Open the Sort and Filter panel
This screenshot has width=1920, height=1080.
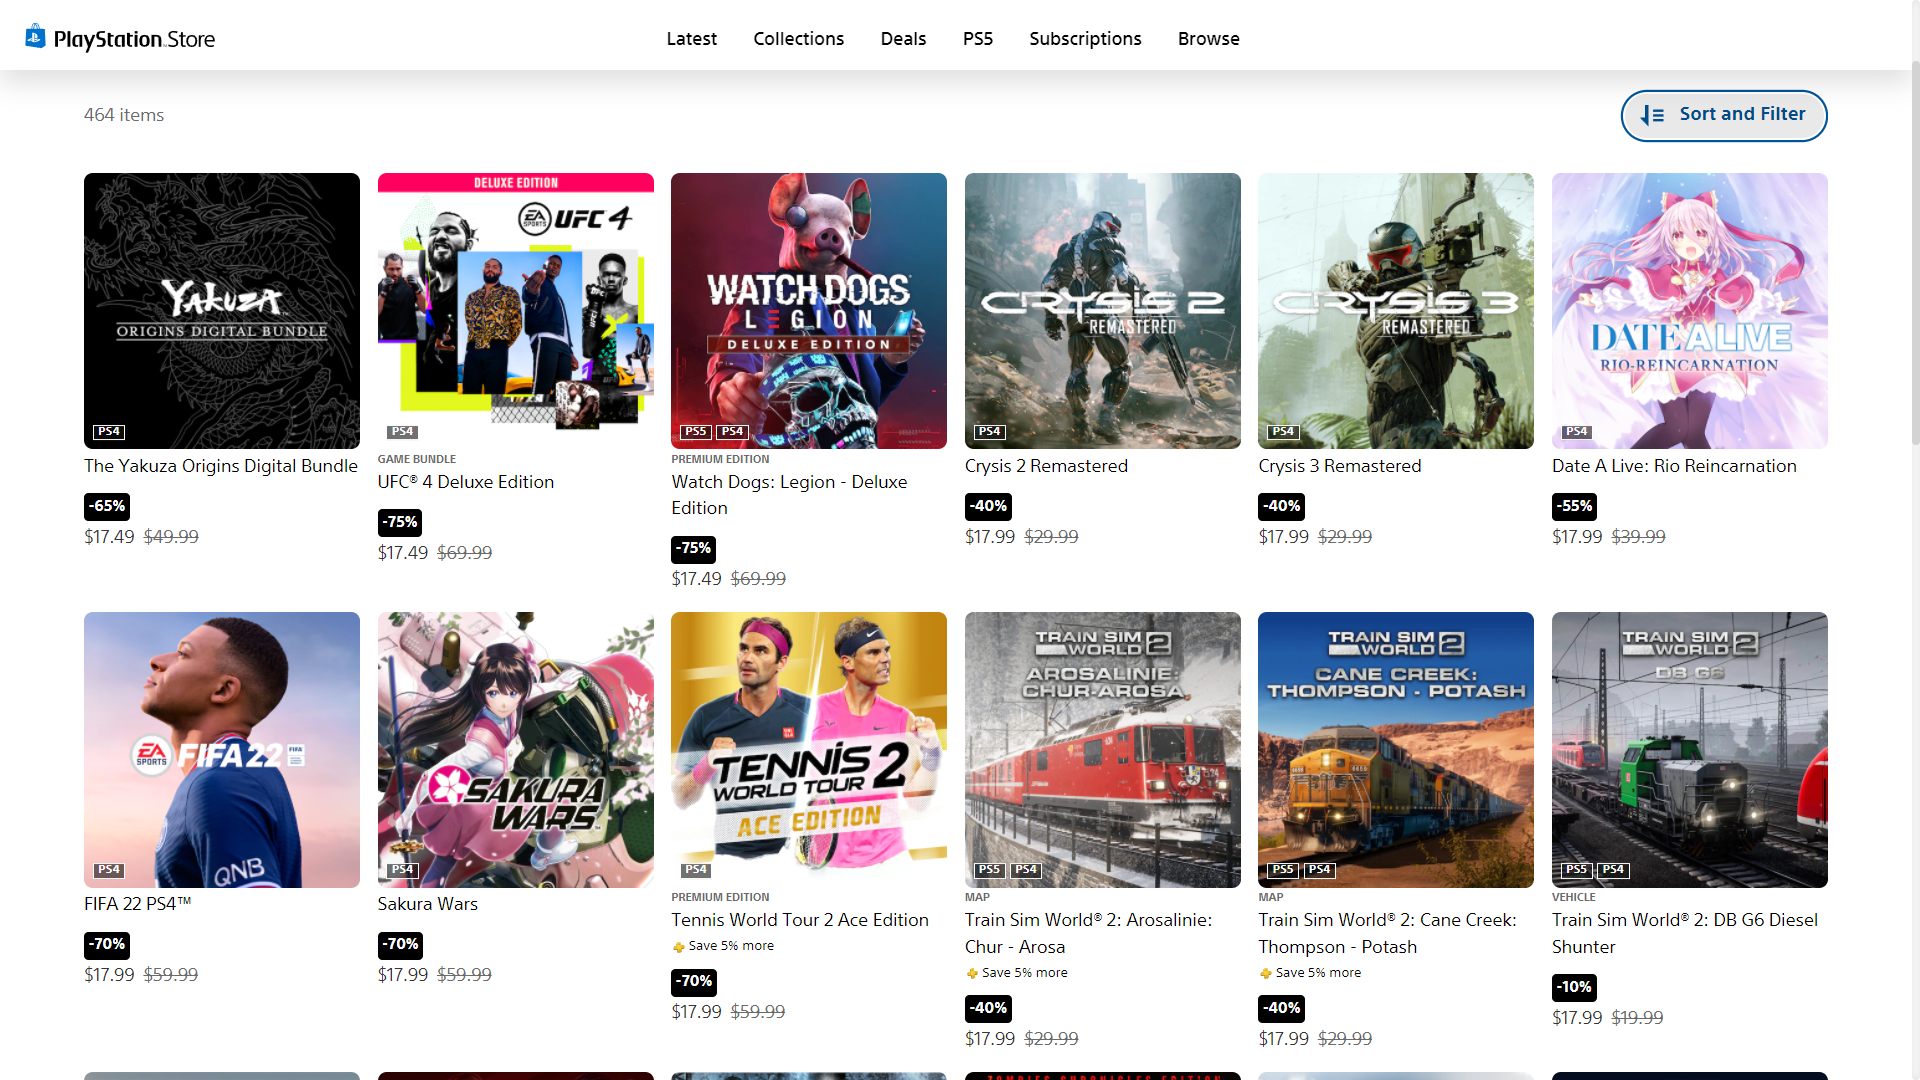[1723, 115]
